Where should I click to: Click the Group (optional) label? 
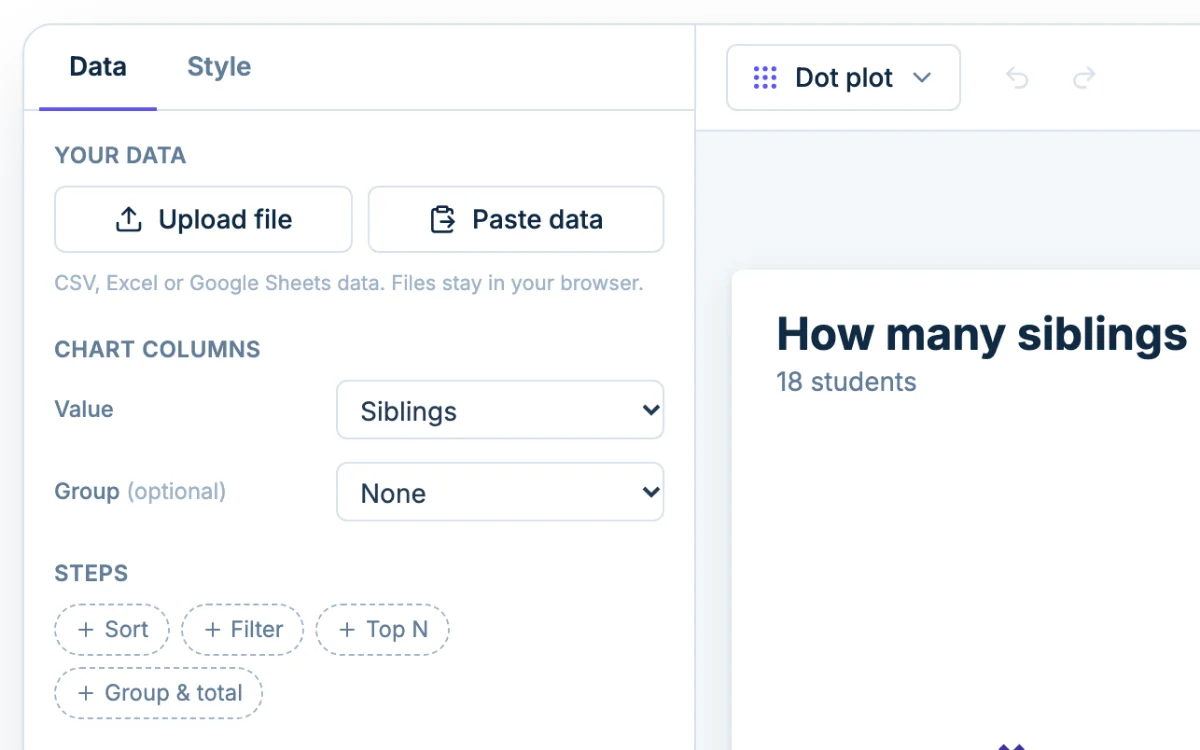coord(140,492)
